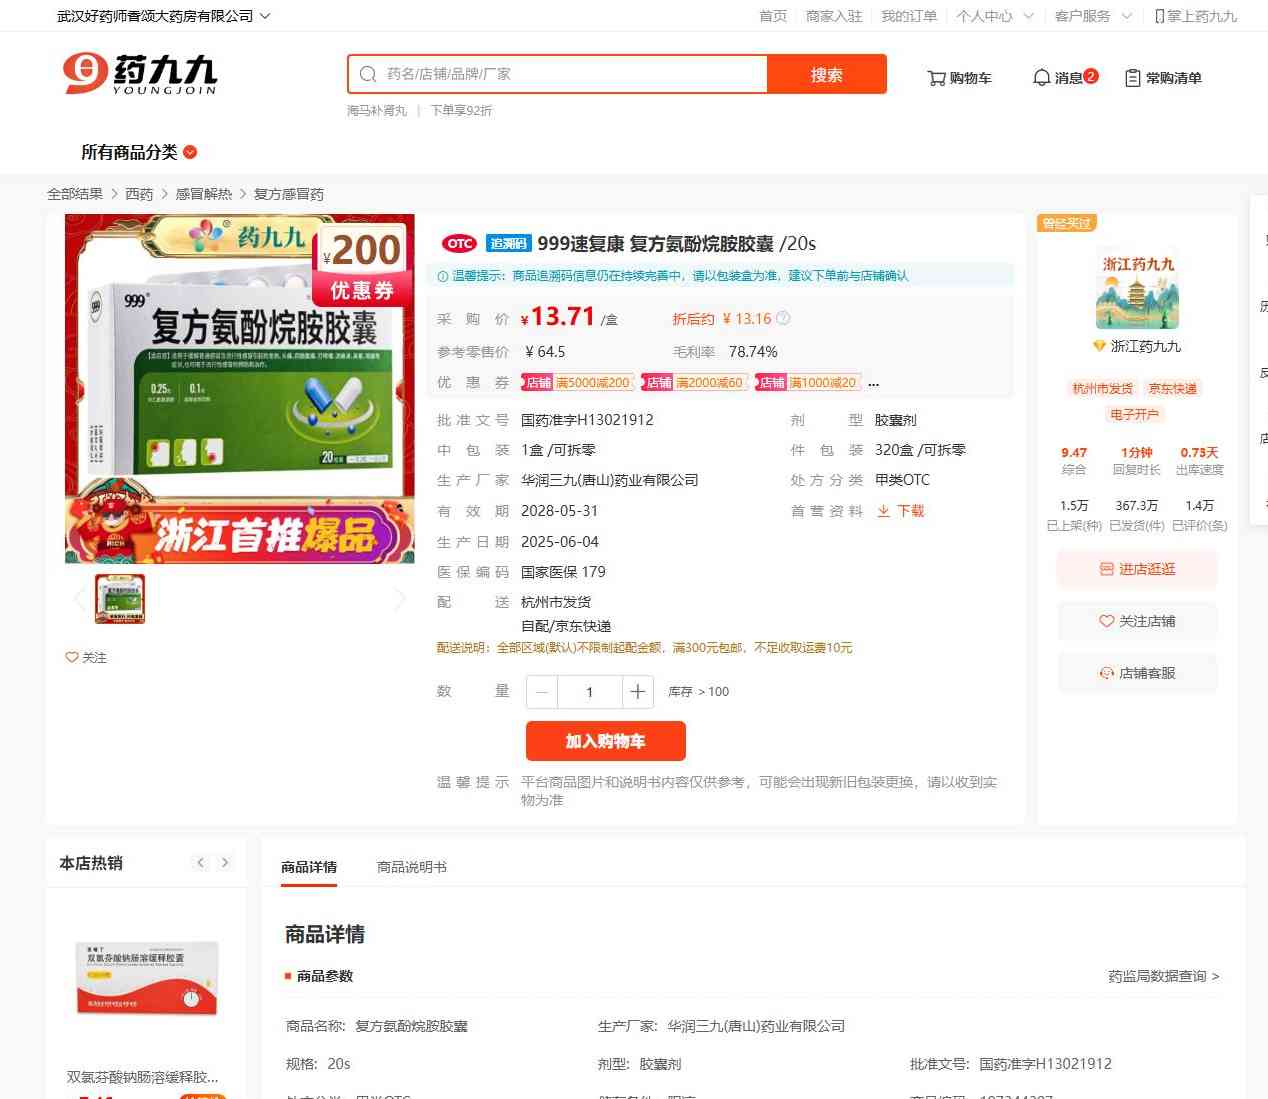Switch to the 商品说明书 tab
This screenshot has width=1268, height=1099.
pos(411,867)
